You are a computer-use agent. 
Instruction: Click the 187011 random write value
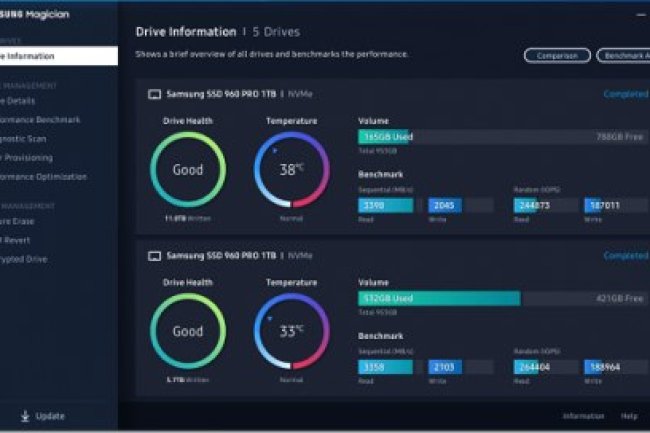pyautogui.click(x=605, y=206)
